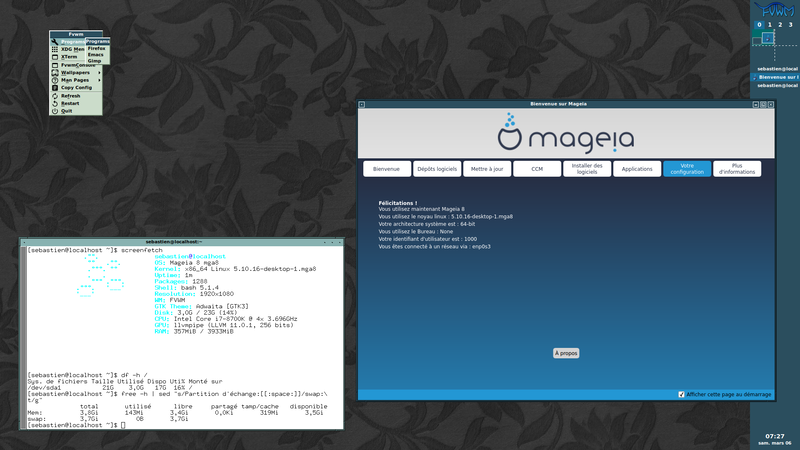Click the 07:27 clock in the panel
800x450 pixels.
pyautogui.click(x=774, y=436)
